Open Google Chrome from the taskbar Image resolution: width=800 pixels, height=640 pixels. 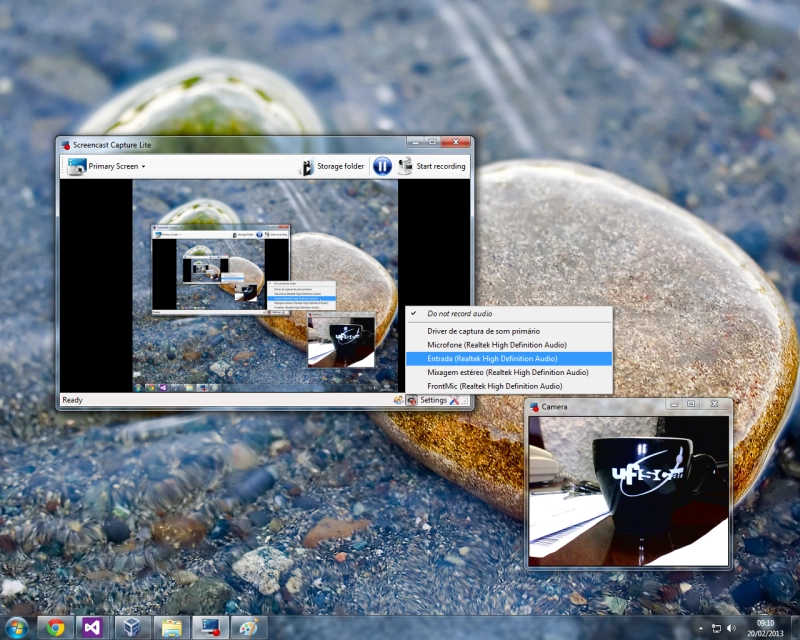[x=56, y=627]
